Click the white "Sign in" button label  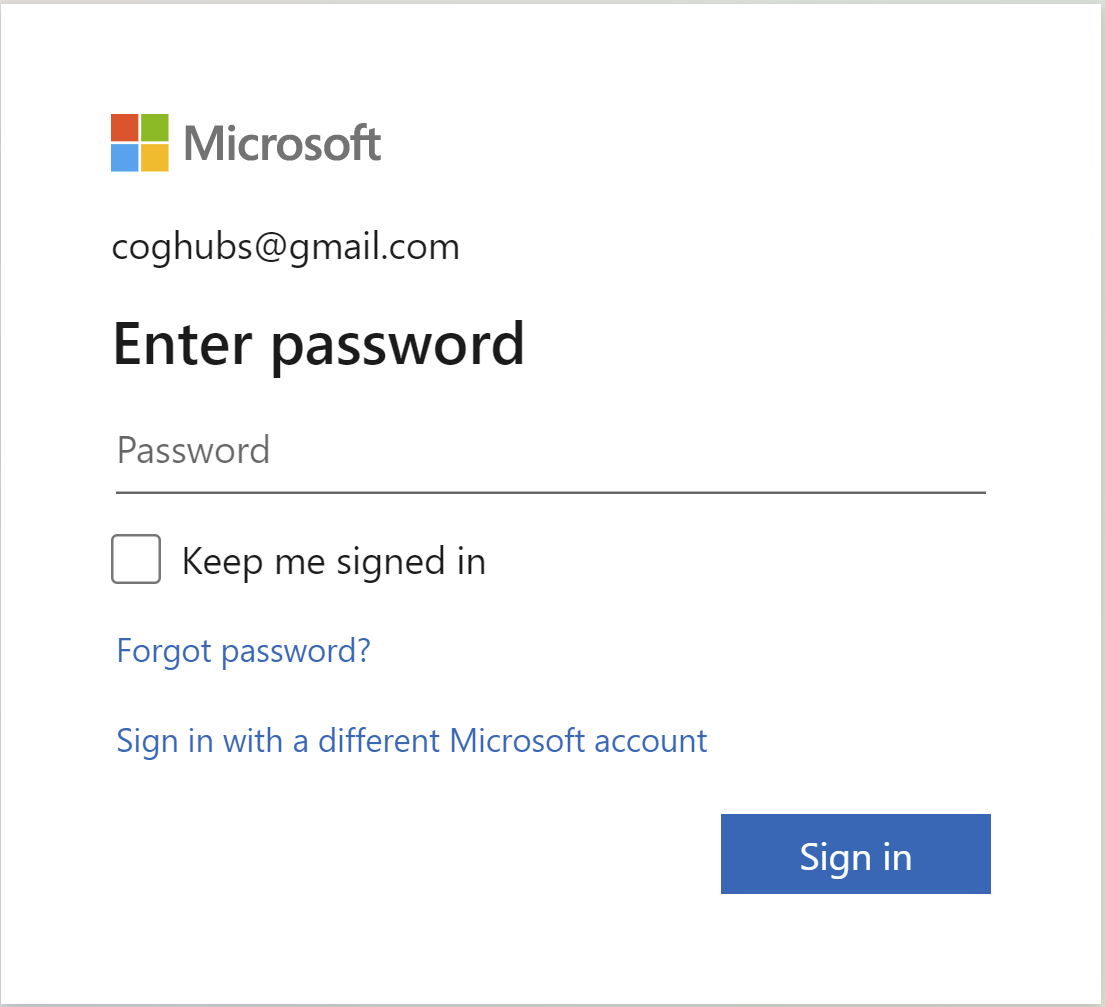(855, 857)
